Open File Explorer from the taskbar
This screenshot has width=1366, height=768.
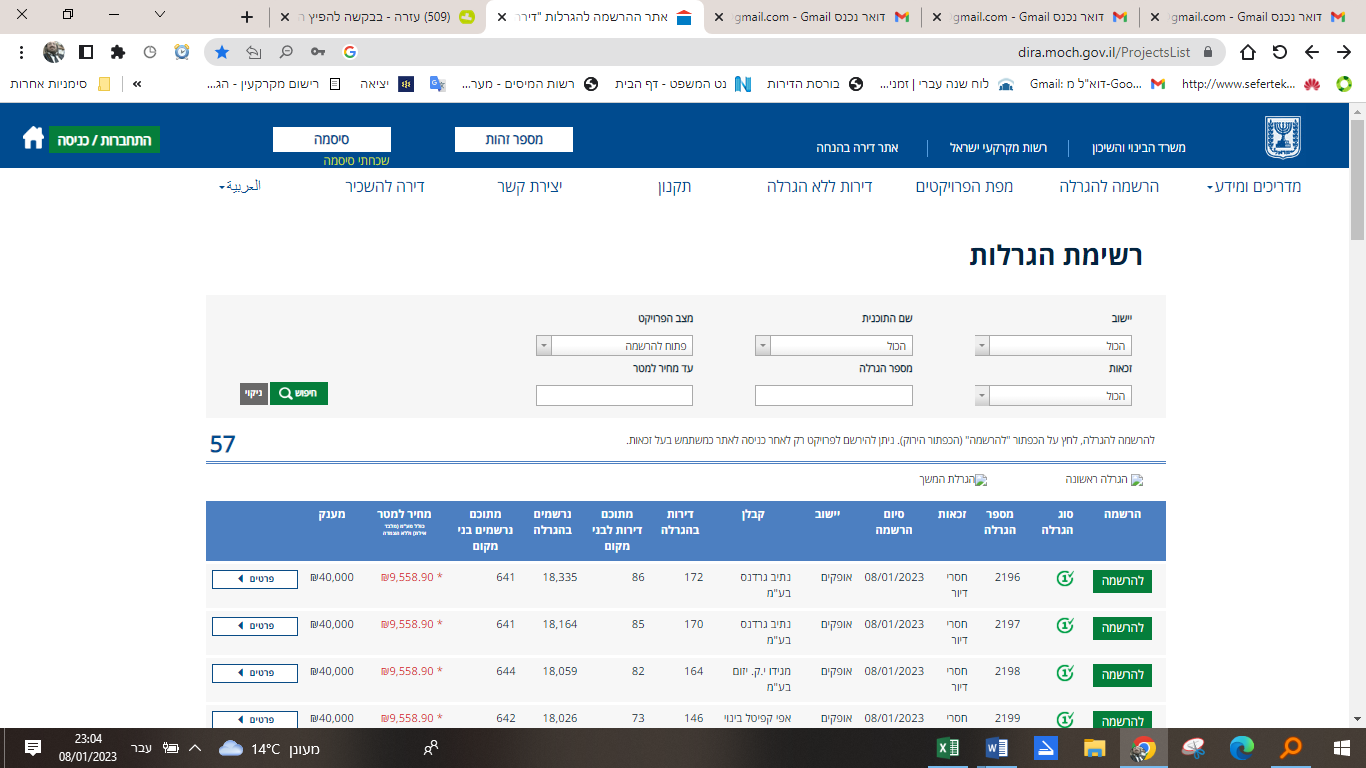point(1095,747)
